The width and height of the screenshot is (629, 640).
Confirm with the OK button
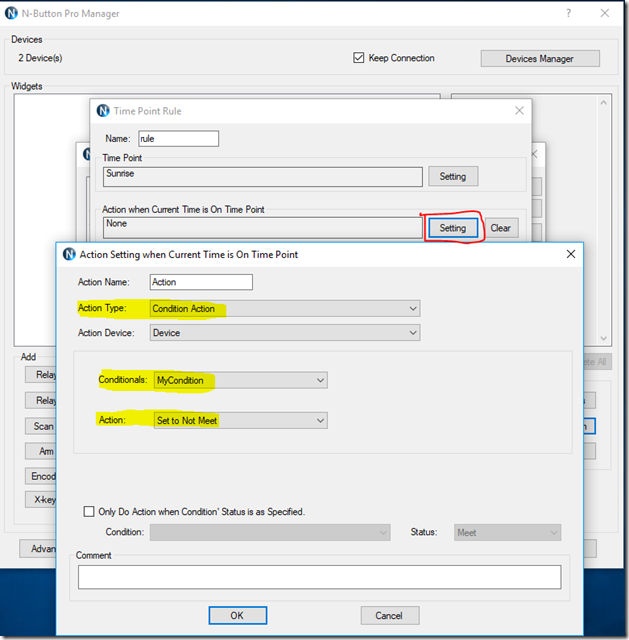238,615
